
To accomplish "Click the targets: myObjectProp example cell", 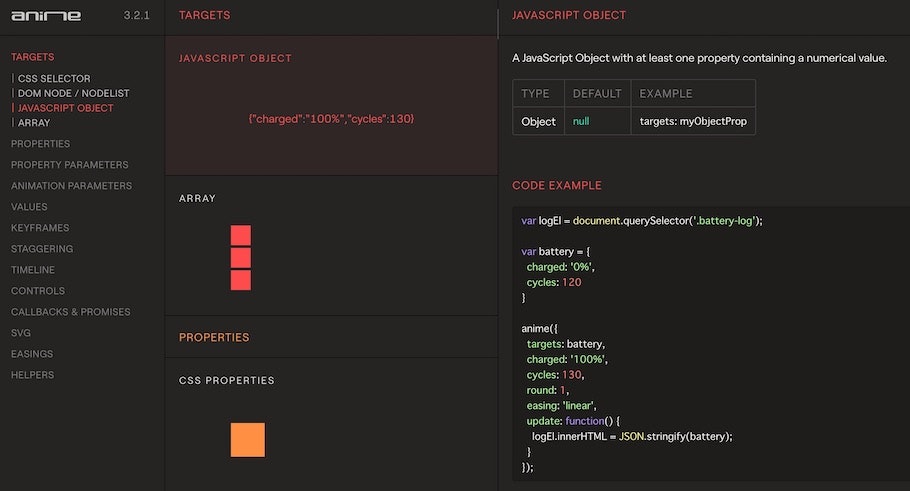I will click(x=693, y=121).
